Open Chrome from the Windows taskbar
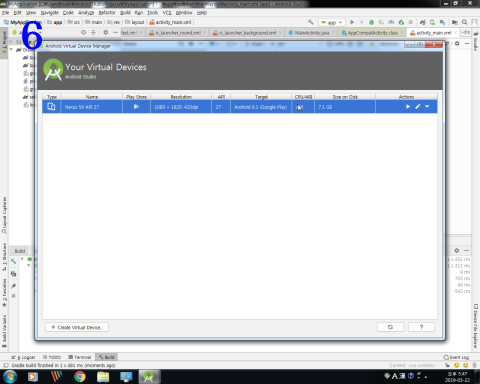The height and width of the screenshot is (384, 480). tap(80, 377)
